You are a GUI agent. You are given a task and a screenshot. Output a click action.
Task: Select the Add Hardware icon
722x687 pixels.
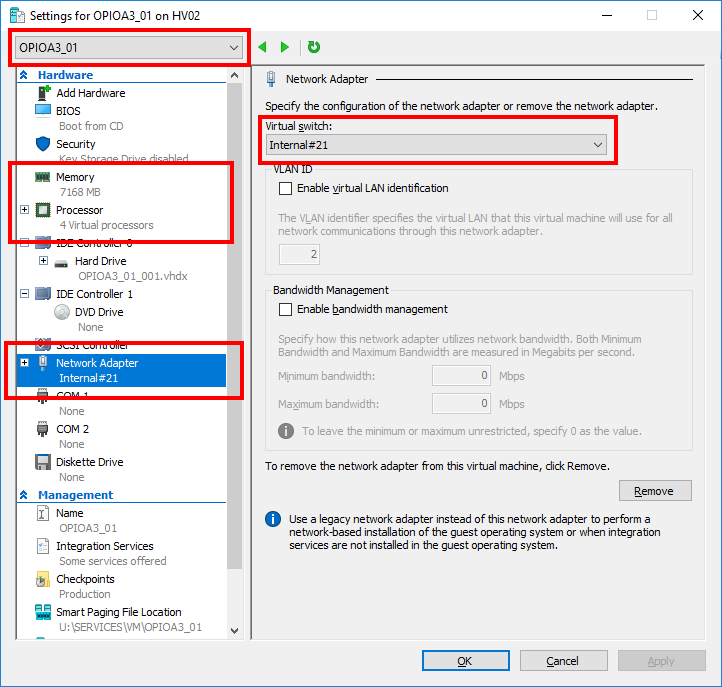pos(43,93)
